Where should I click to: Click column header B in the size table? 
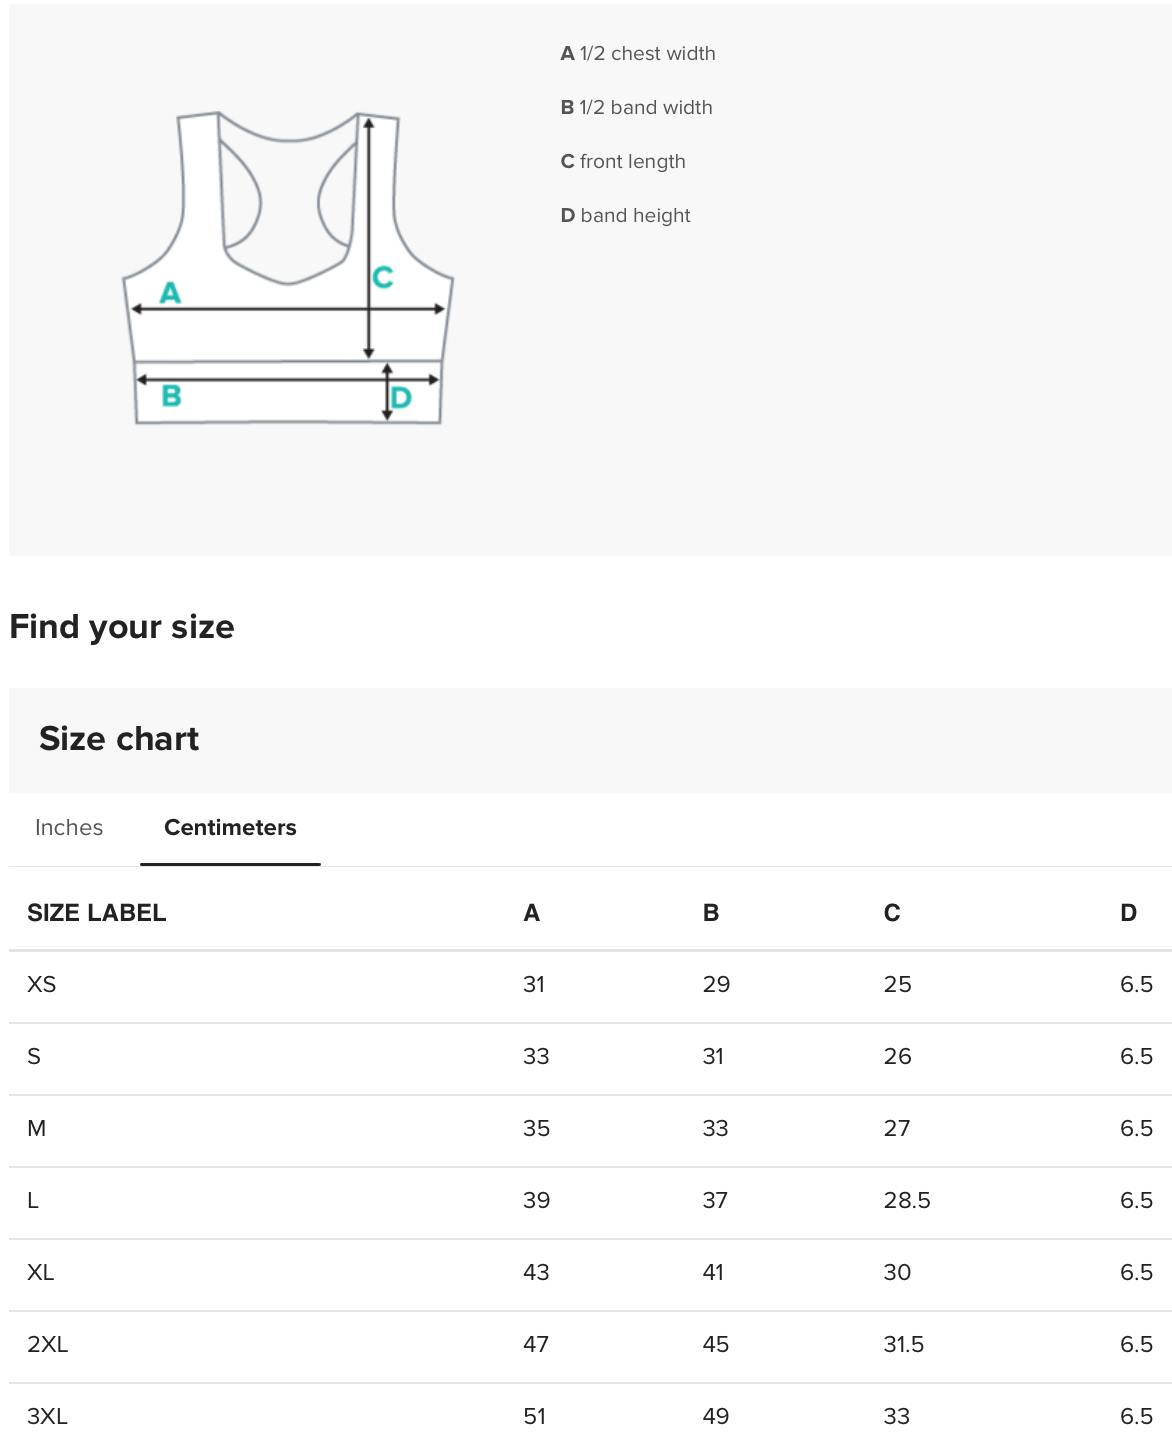point(711,913)
